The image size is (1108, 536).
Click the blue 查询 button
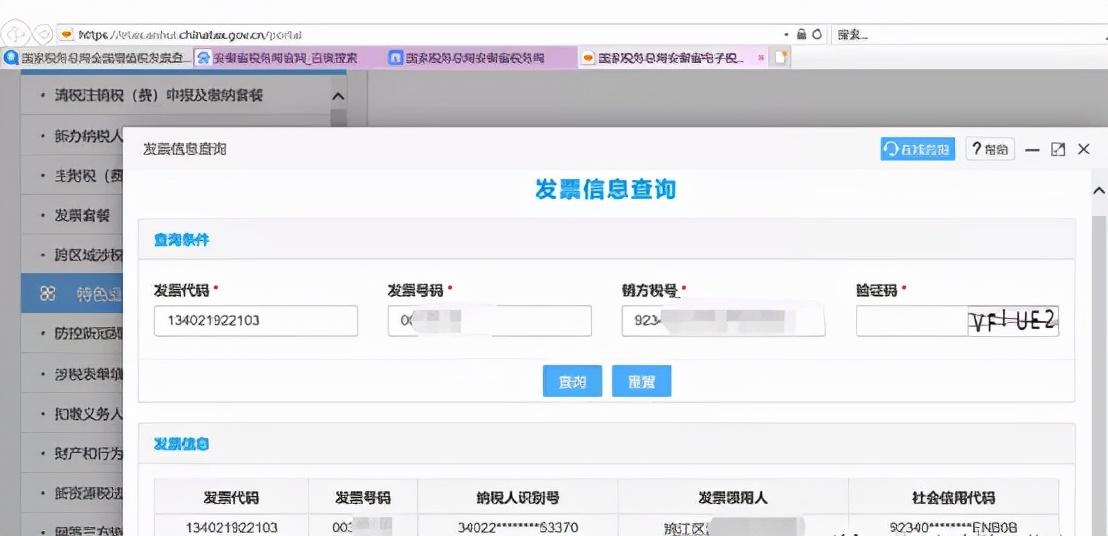coord(572,381)
